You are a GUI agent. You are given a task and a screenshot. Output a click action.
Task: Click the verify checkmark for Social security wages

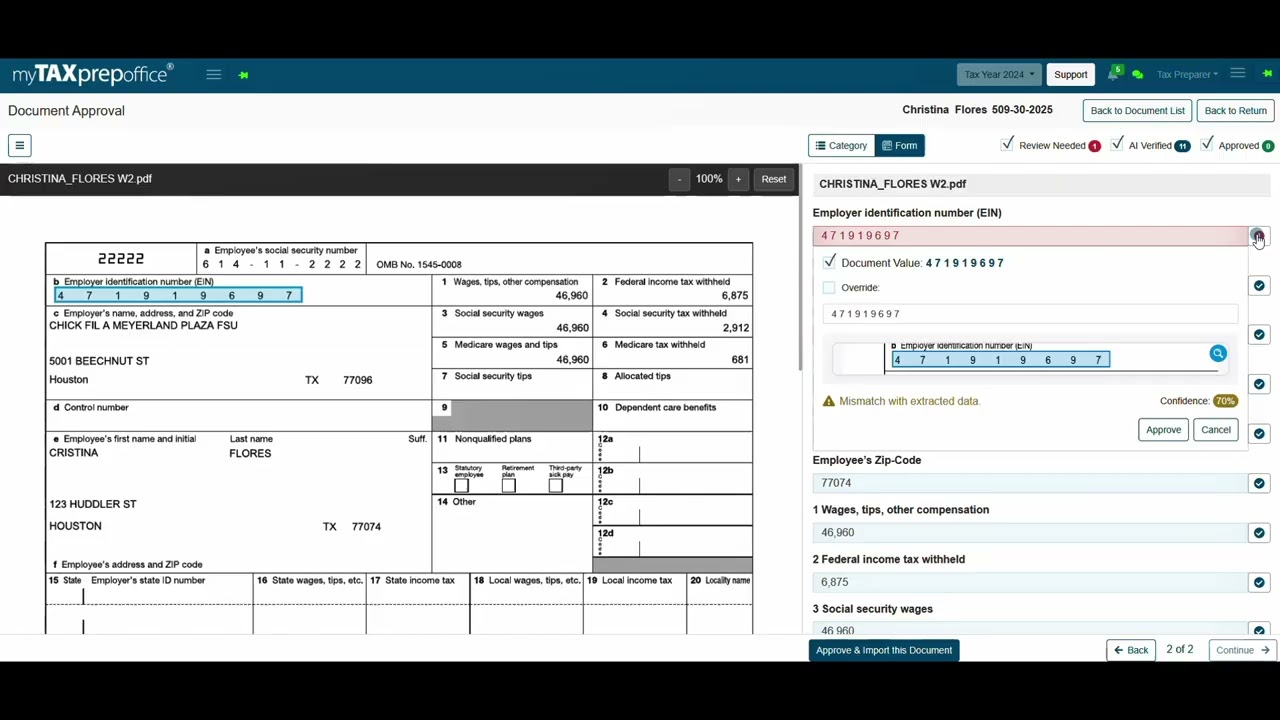[x=1259, y=630]
